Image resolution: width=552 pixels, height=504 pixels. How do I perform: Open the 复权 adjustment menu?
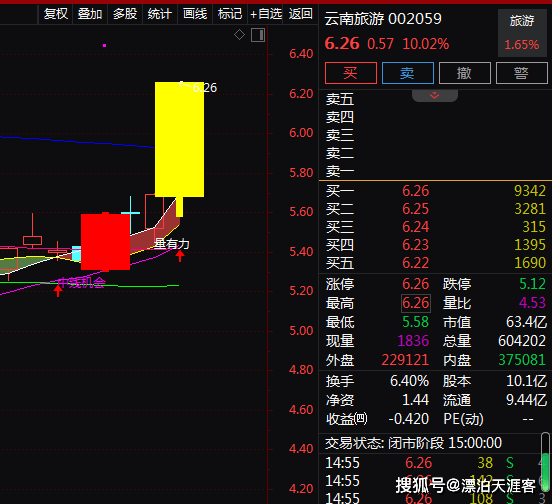pos(55,14)
